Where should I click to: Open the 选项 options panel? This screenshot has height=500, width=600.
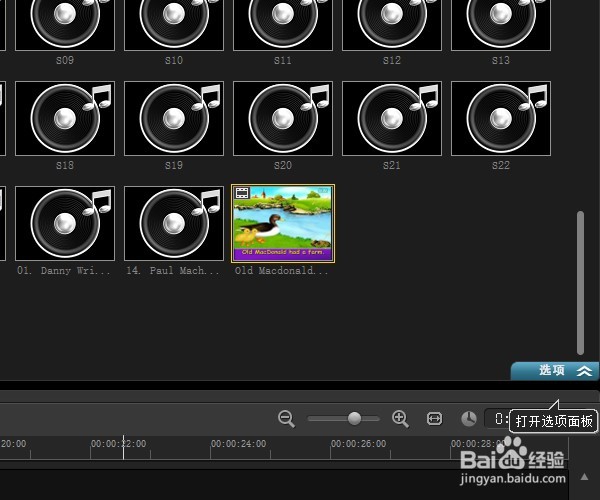(555, 370)
